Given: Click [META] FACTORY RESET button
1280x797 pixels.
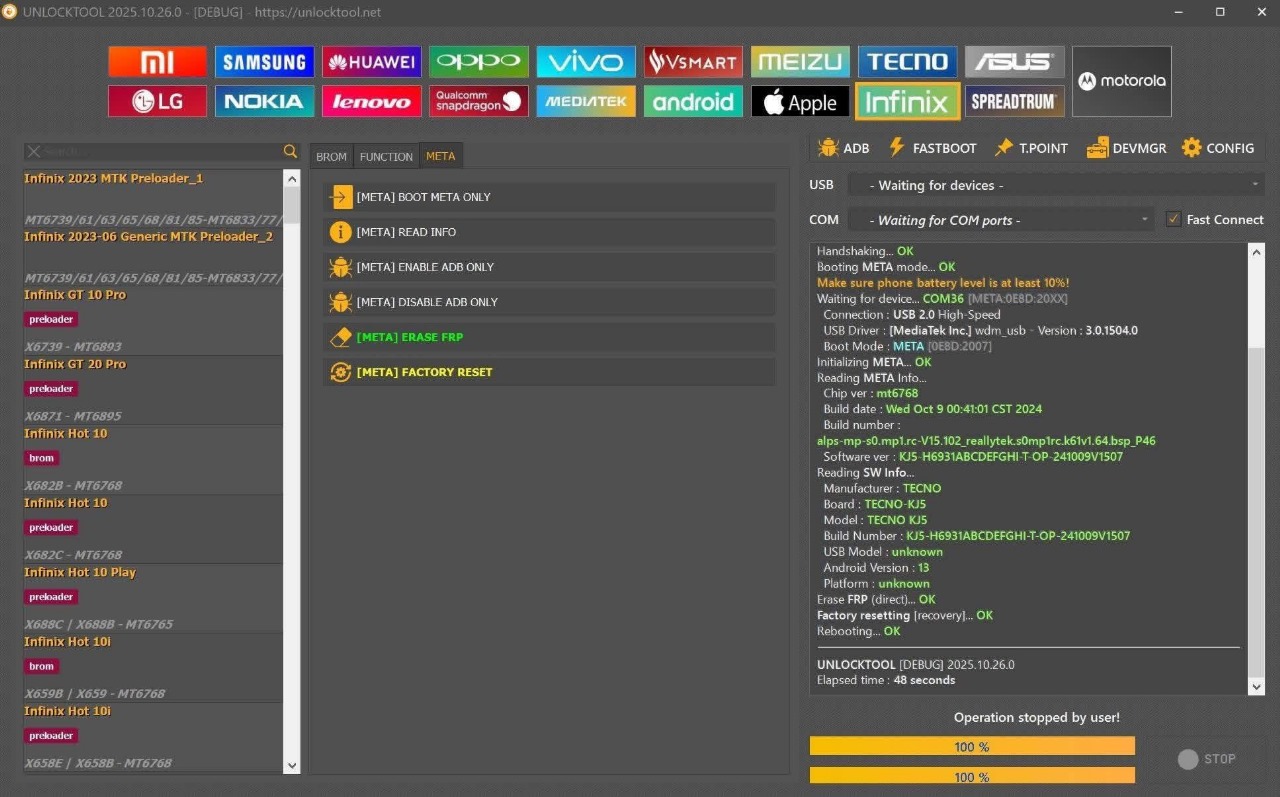Looking at the screenshot, I should [x=549, y=372].
